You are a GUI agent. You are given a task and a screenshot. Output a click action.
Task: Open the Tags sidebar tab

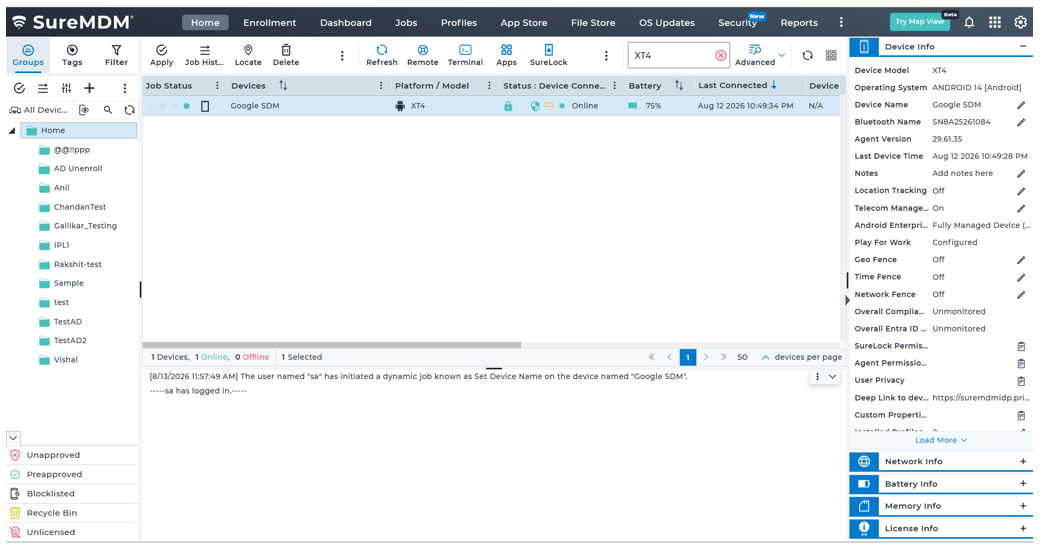[x=72, y=55]
